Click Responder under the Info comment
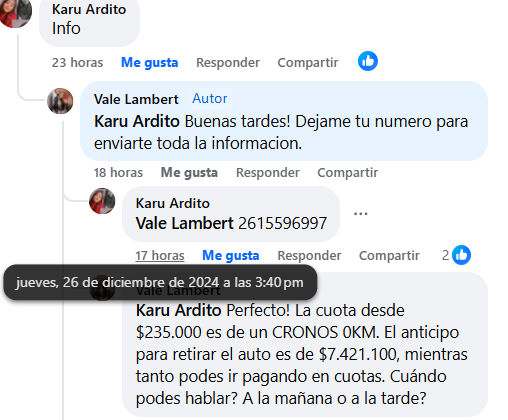Image resolution: width=508 pixels, height=420 pixels. [228, 62]
